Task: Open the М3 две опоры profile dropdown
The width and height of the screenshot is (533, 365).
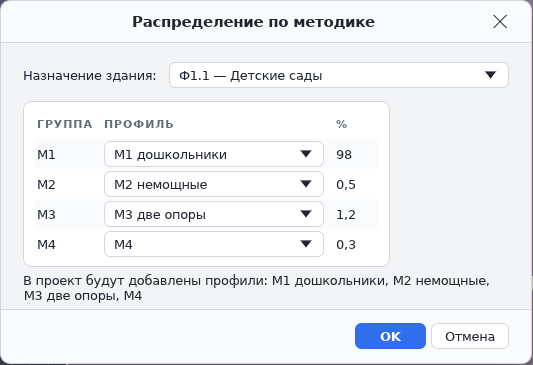Action: point(214,214)
